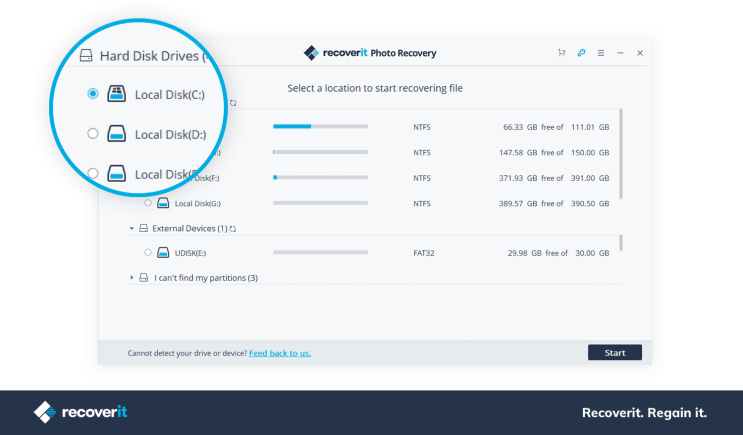Screen dimensions: 743x435
Task: Open the hamburger menu in title bar
Action: click(600, 53)
